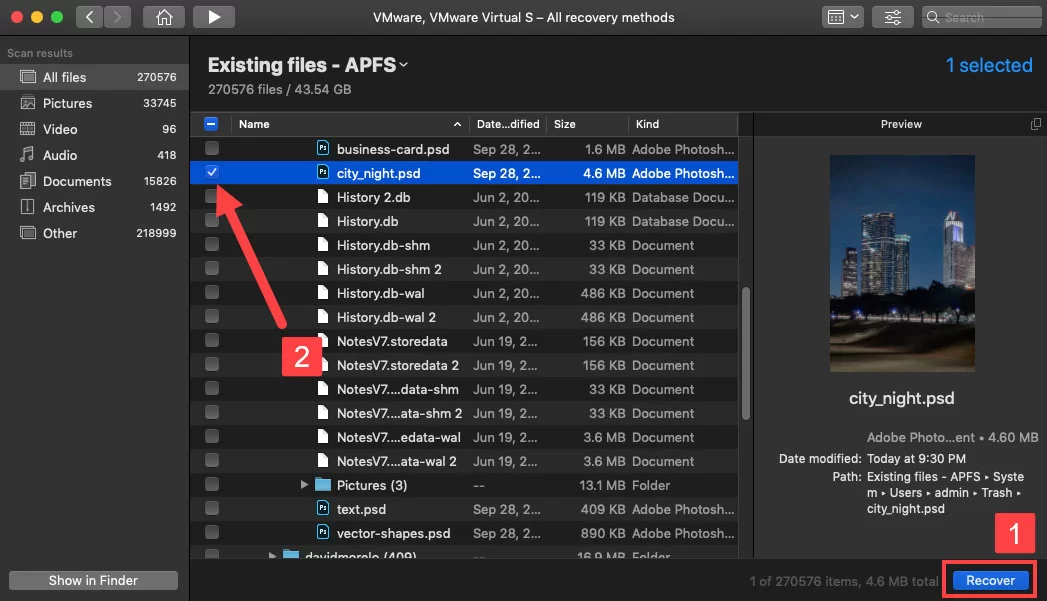Go to the home screen via the house icon
The image size is (1047, 601).
click(163, 16)
